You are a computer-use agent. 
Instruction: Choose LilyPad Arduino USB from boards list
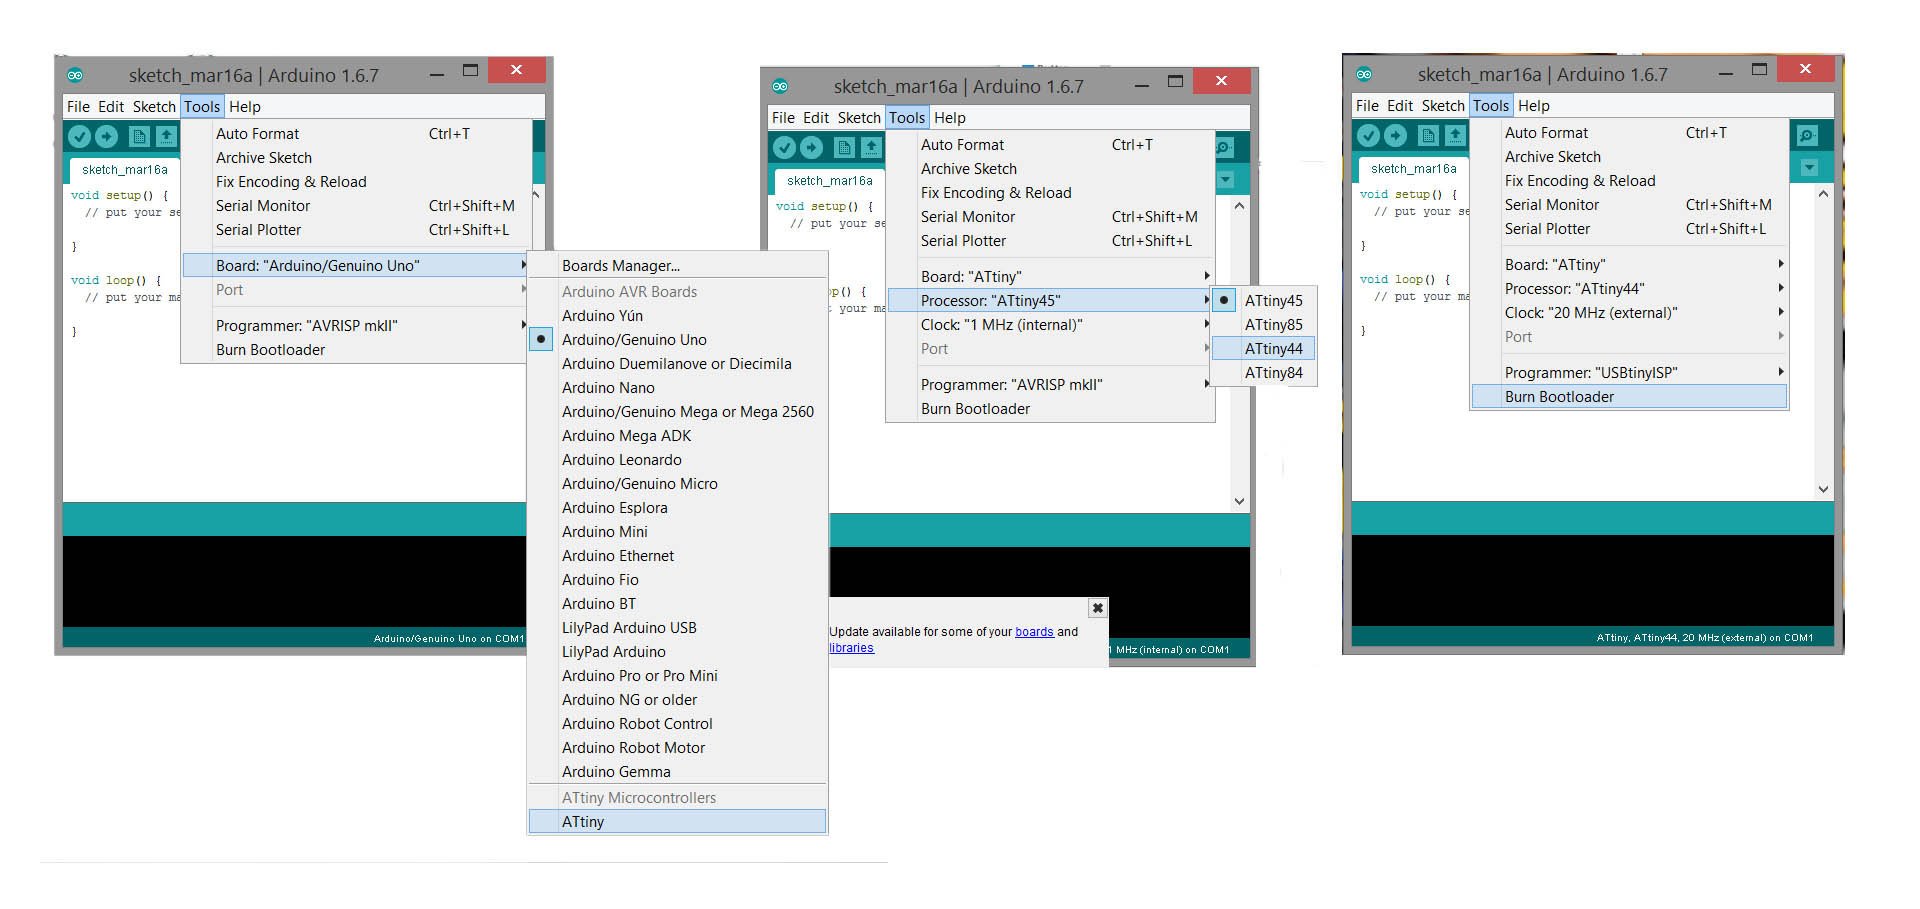coord(677,628)
